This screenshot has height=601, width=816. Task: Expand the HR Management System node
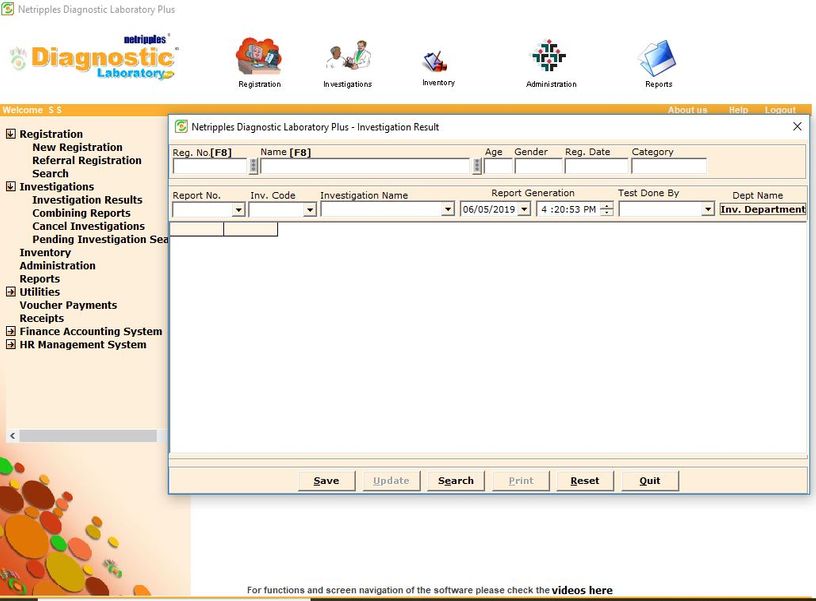(x=11, y=344)
